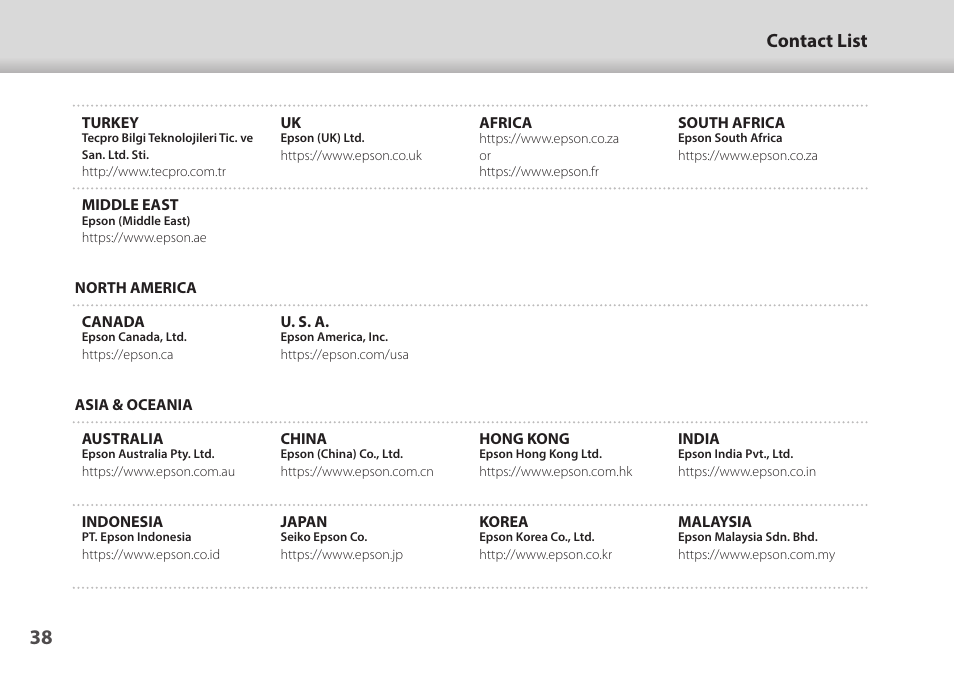Viewport: 954px width, 673px height.
Task: Click the KOREA heading
Action: coord(504,522)
